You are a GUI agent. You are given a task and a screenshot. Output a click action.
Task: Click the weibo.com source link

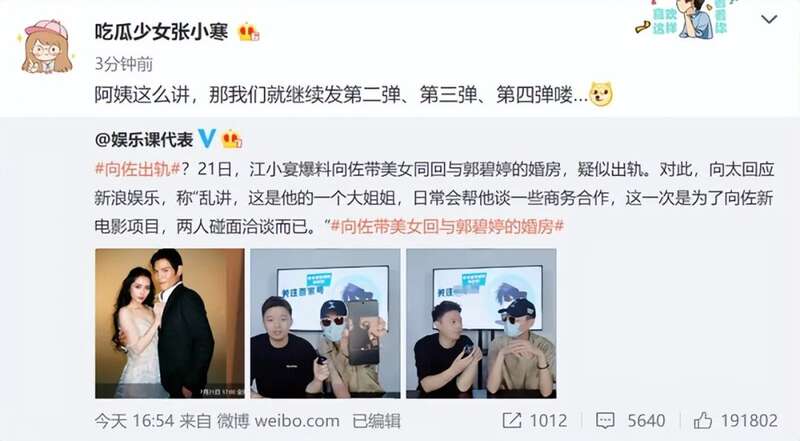[x=296, y=421]
